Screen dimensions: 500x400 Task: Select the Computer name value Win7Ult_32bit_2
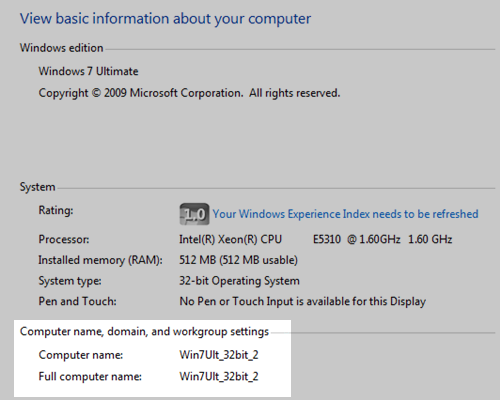219,355
